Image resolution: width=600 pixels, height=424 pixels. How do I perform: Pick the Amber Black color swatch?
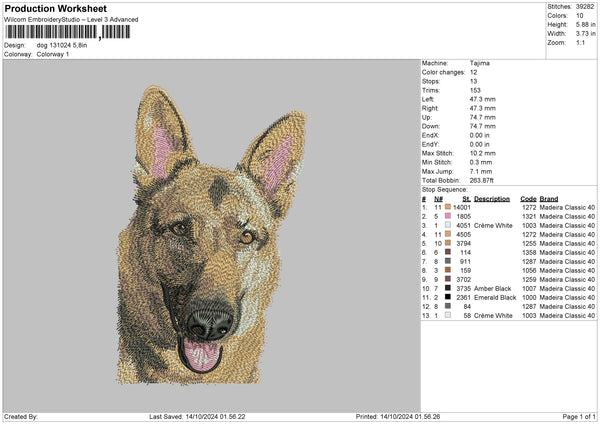[447, 288]
